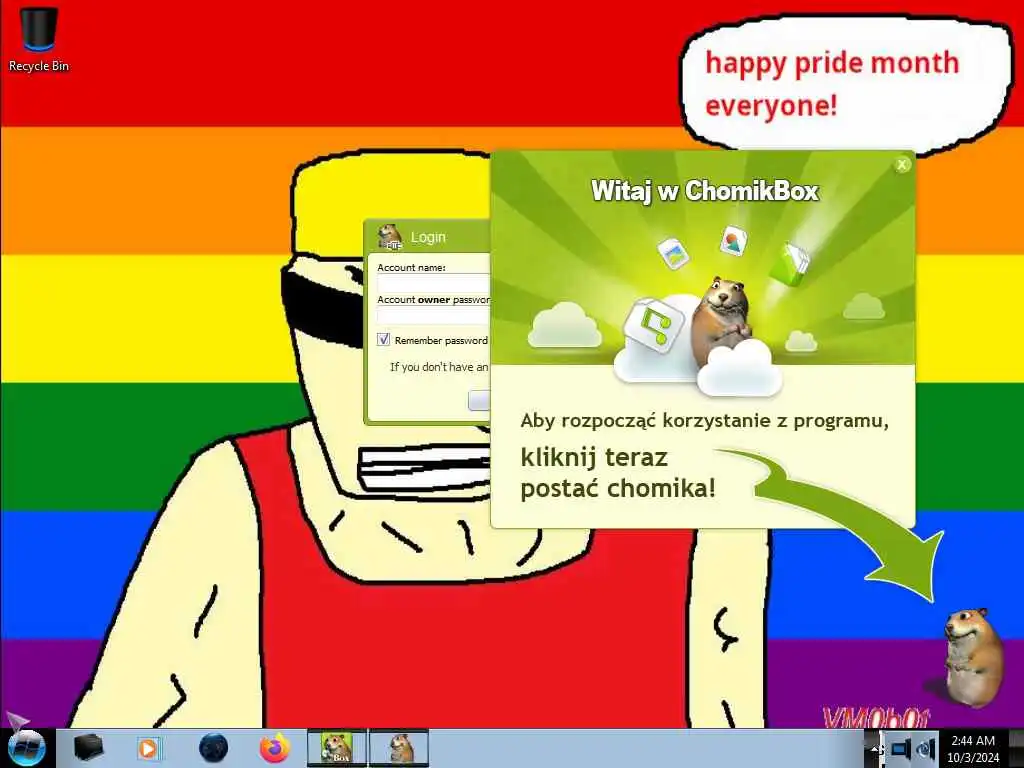Image resolution: width=1024 pixels, height=768 pixels.
Task: Launch the media player taskbar icon
Action: (148, 748)
